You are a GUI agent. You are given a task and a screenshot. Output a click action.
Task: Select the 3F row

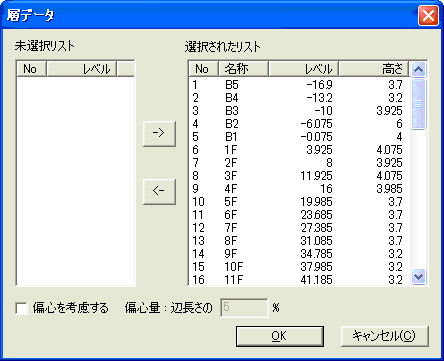(299, 176)
